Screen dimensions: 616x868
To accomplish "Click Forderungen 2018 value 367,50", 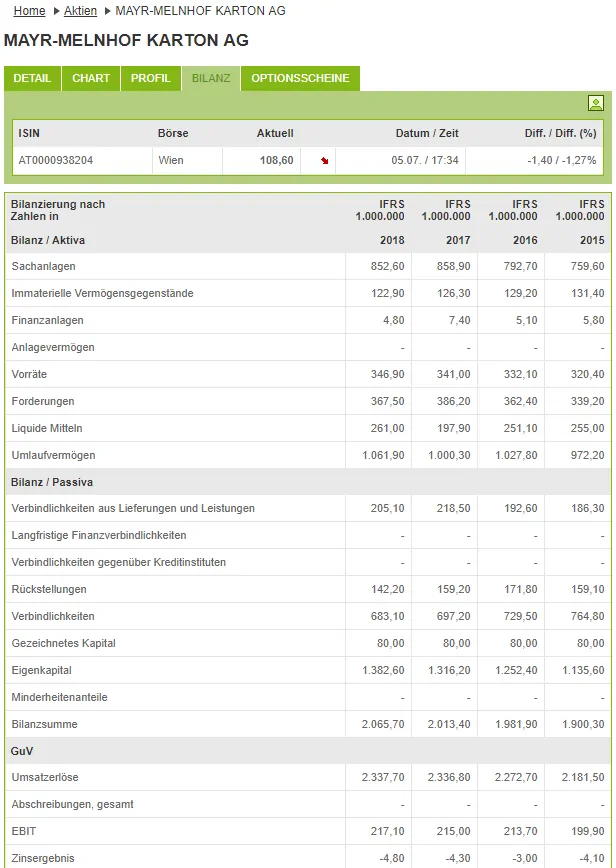I will tap(387, 401).
